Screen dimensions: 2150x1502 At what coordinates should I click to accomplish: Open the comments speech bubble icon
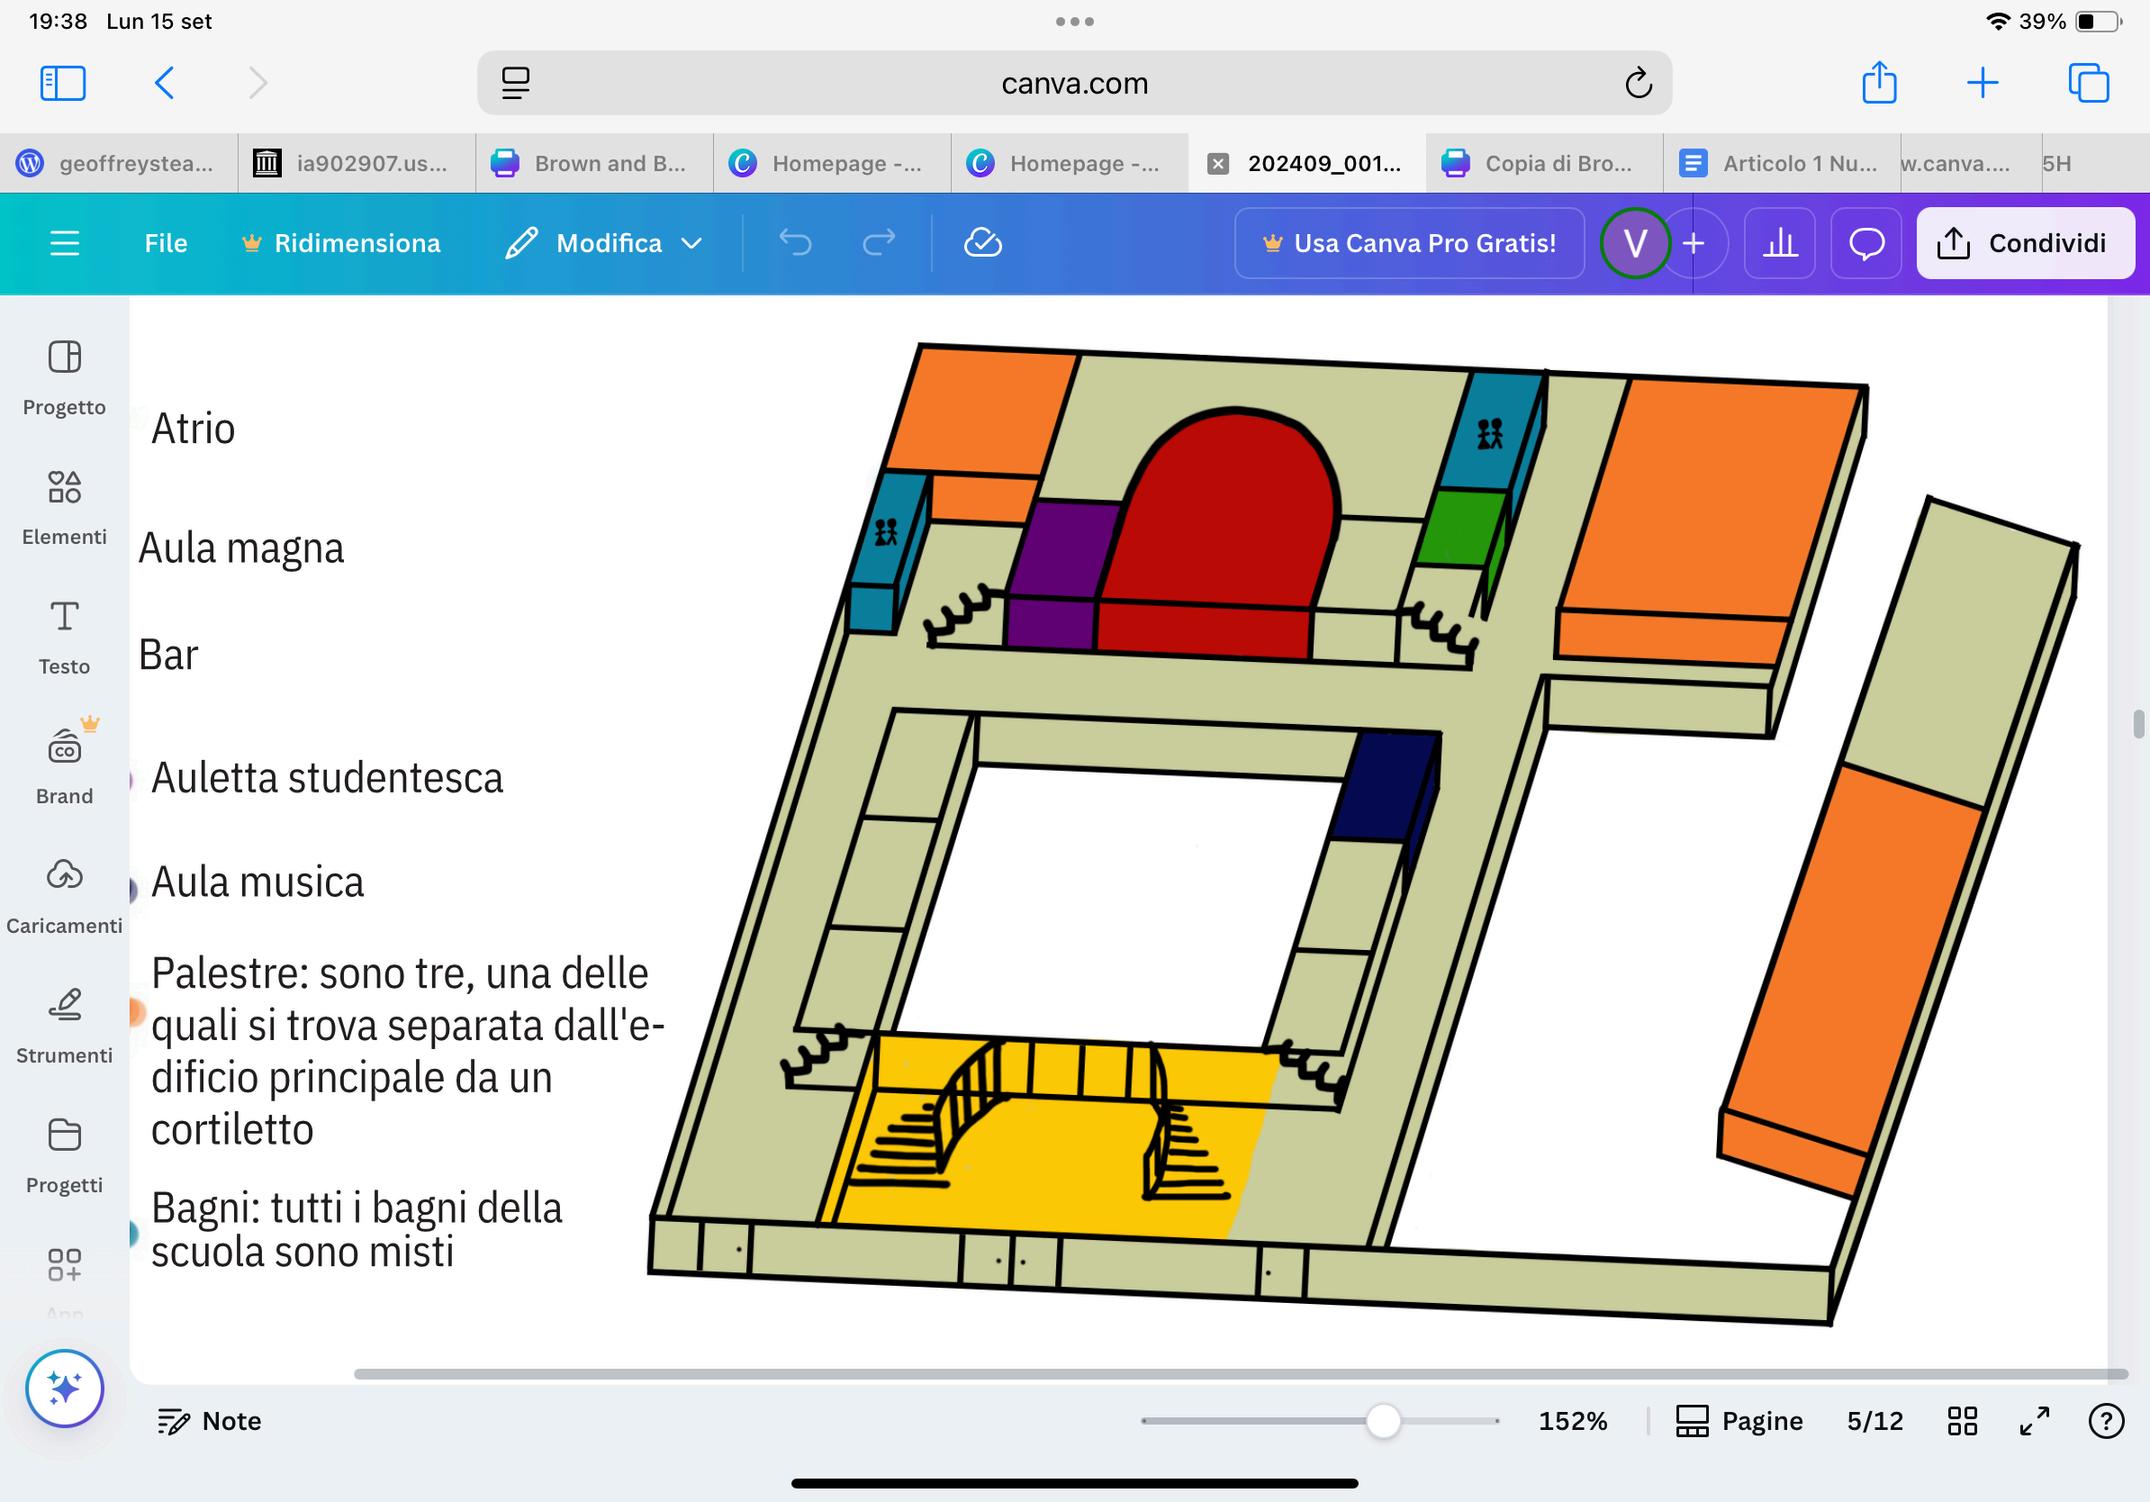coord(1866,243)
